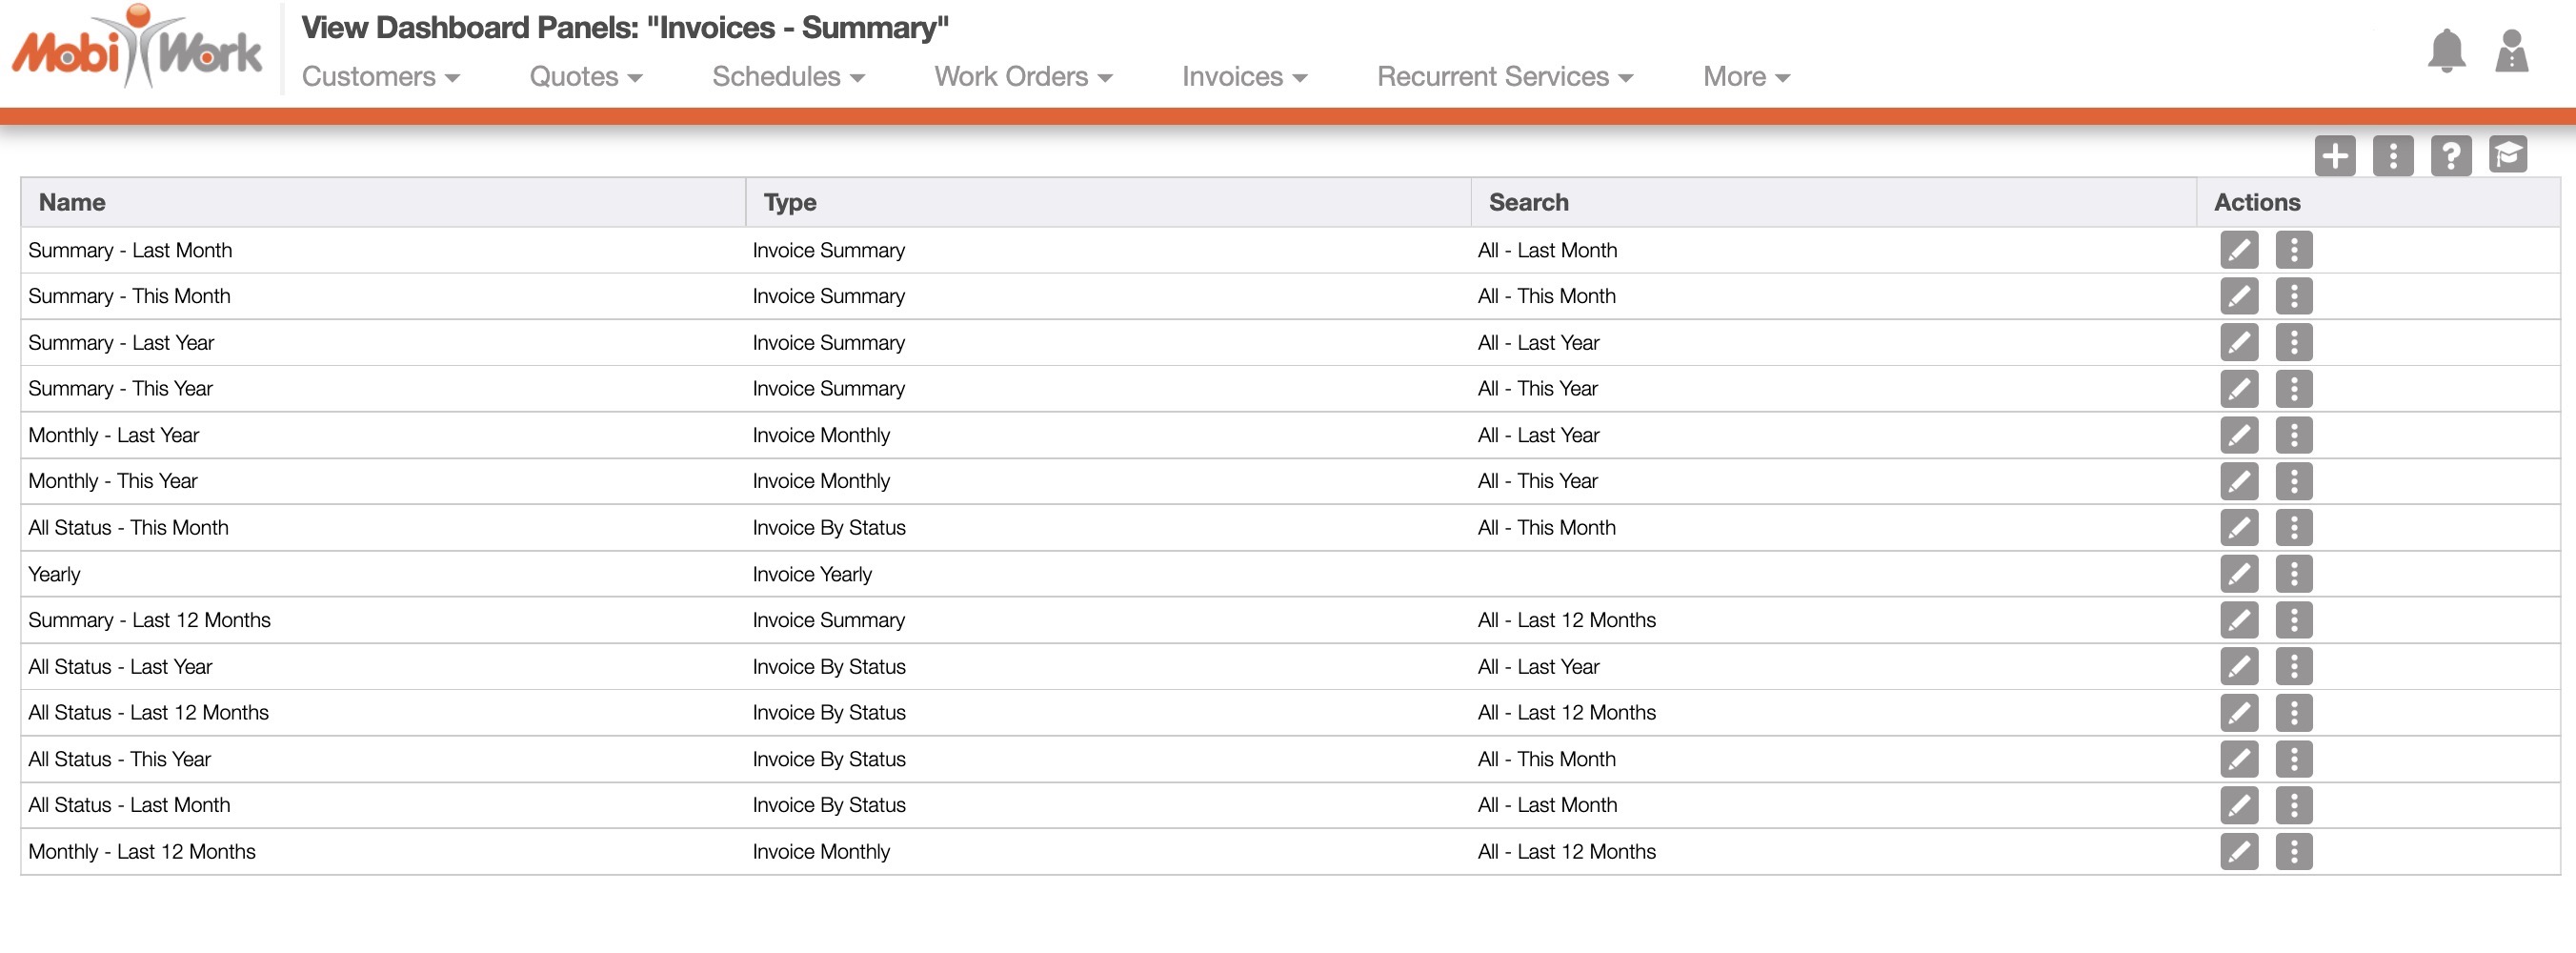This screenshot has width=2576, height=953.
Task: Click the add new panel plus icon
Action: click(2334, 156)
